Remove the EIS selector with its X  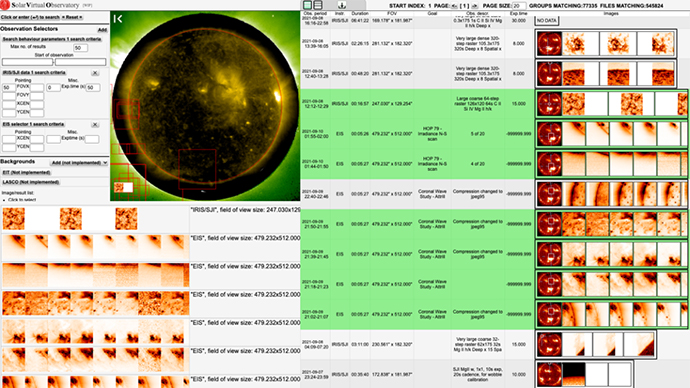(95, 124)
